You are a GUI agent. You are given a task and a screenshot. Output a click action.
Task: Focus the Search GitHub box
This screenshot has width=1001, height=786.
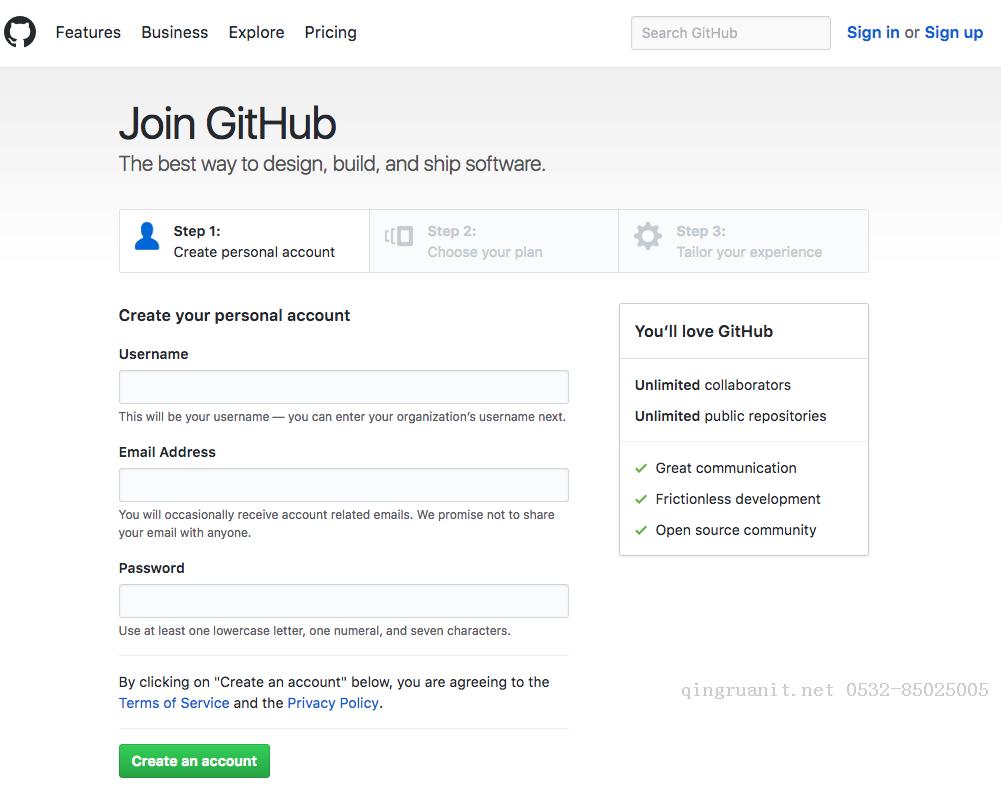730,33
